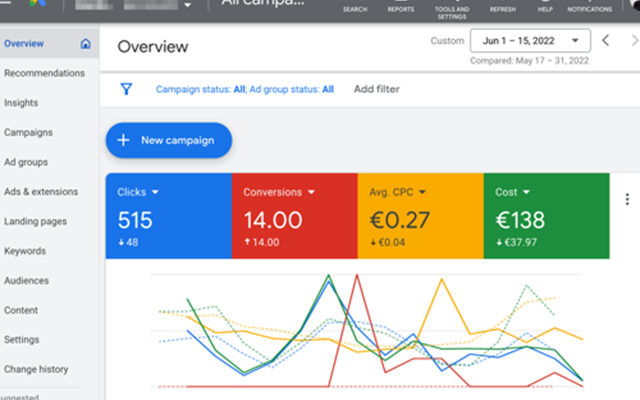Open the Jun 1 – 15, 2022 date picker
The width and height of the screenshot is (640, 400).
click(x=530, y=40)
